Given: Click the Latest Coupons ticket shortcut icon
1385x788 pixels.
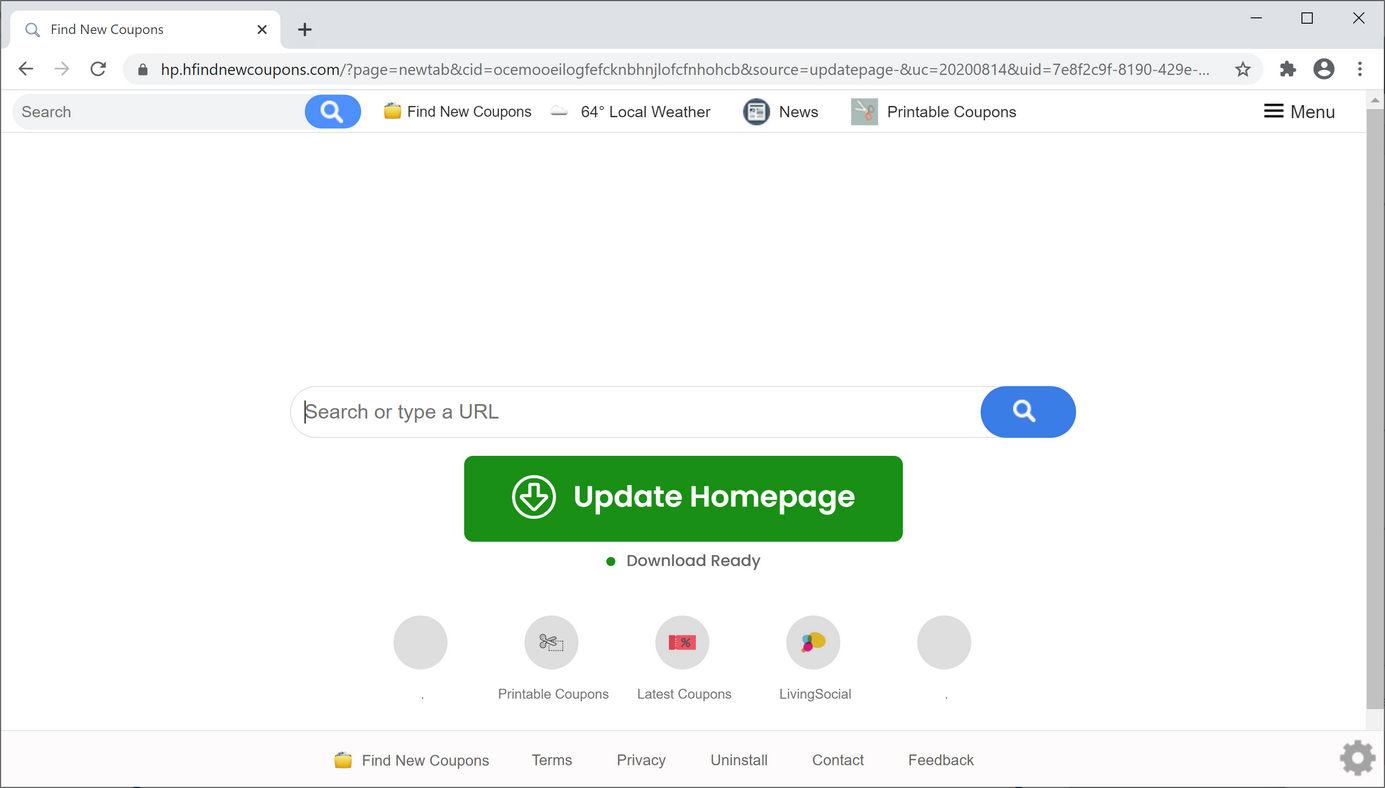Looking at the screenshot, I should 682,642.
